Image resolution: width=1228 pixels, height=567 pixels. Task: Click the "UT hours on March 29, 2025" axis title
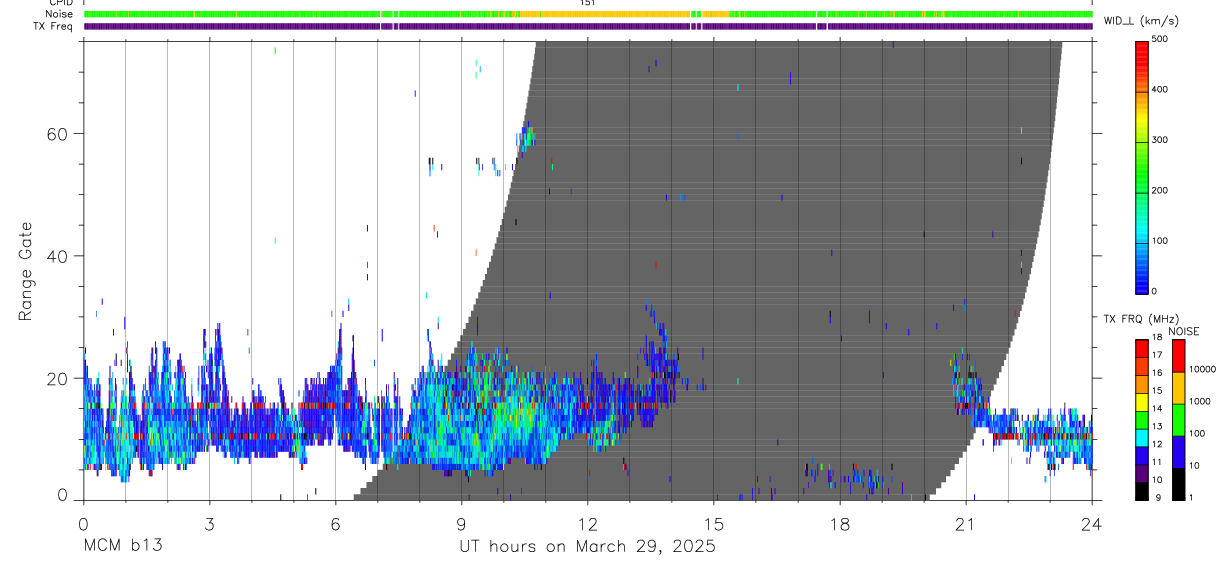point(587,546)
